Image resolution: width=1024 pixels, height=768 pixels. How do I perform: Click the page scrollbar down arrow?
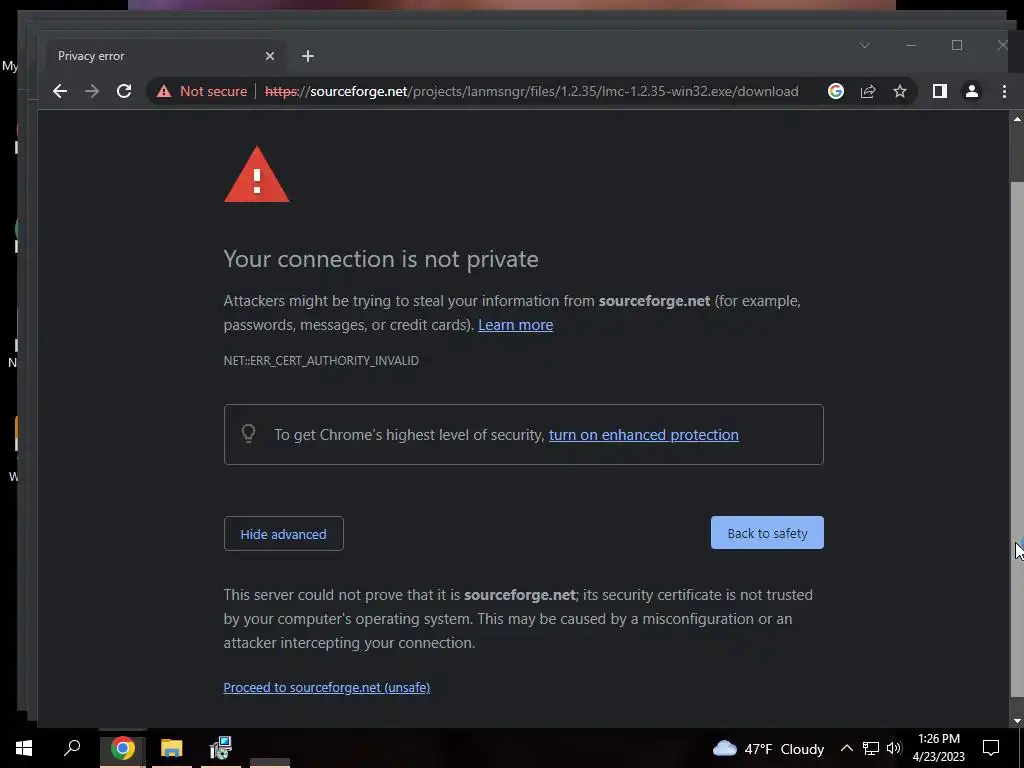pyautogui.click(x=1017, y=720)
